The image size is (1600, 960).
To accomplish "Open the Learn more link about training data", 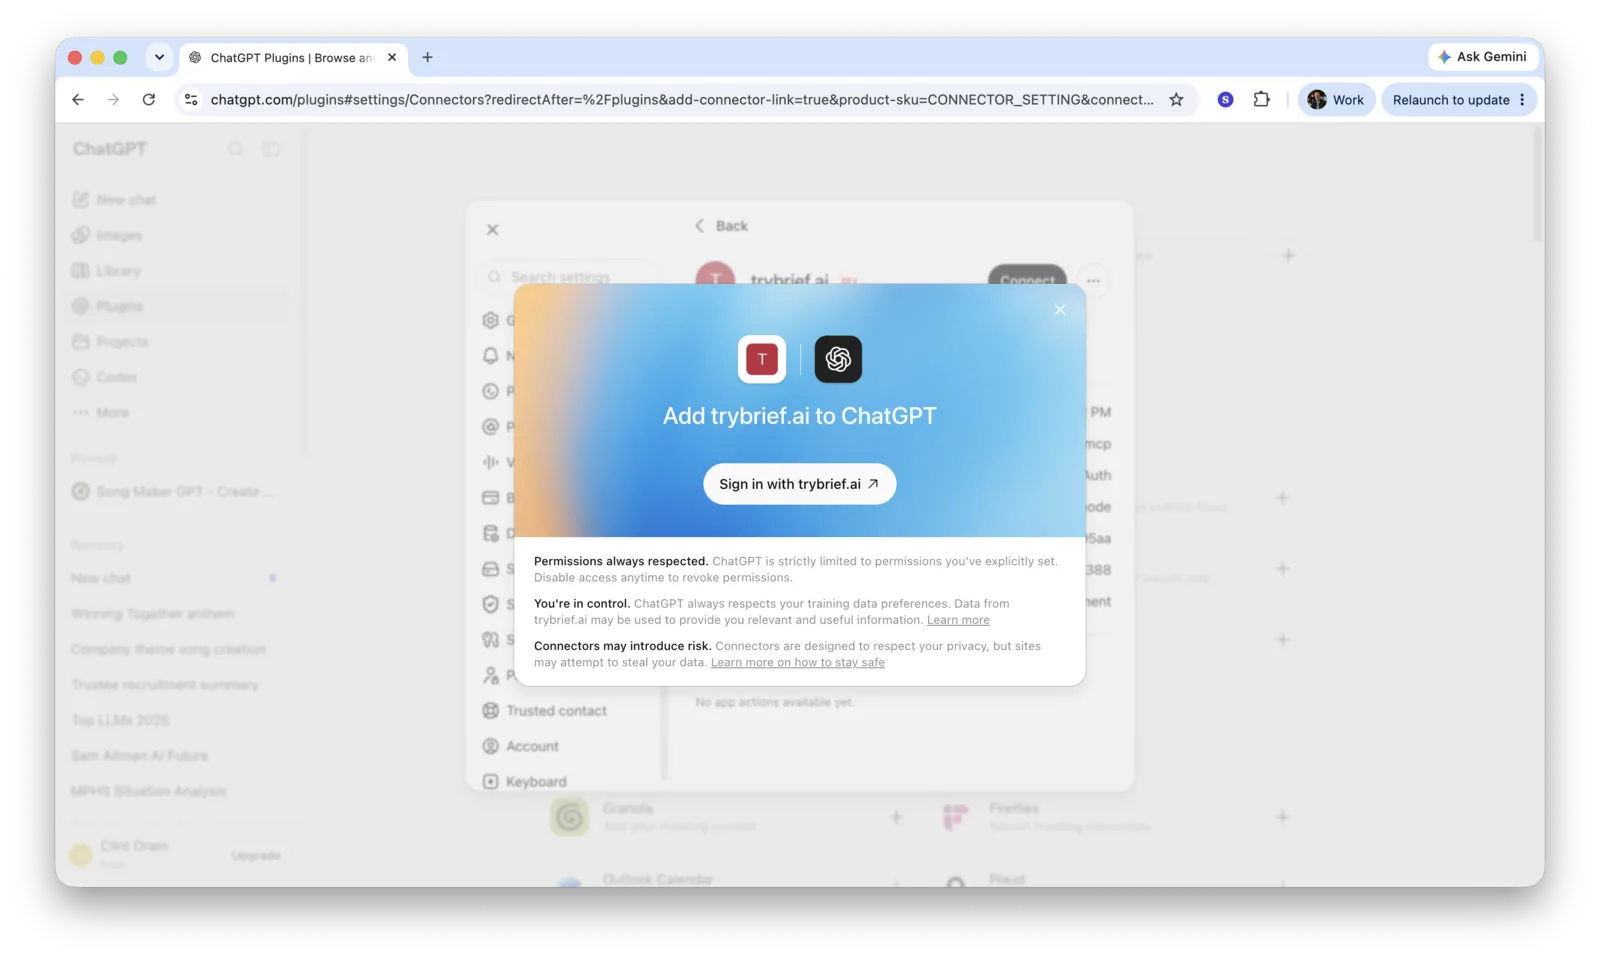I will (958, 620).
